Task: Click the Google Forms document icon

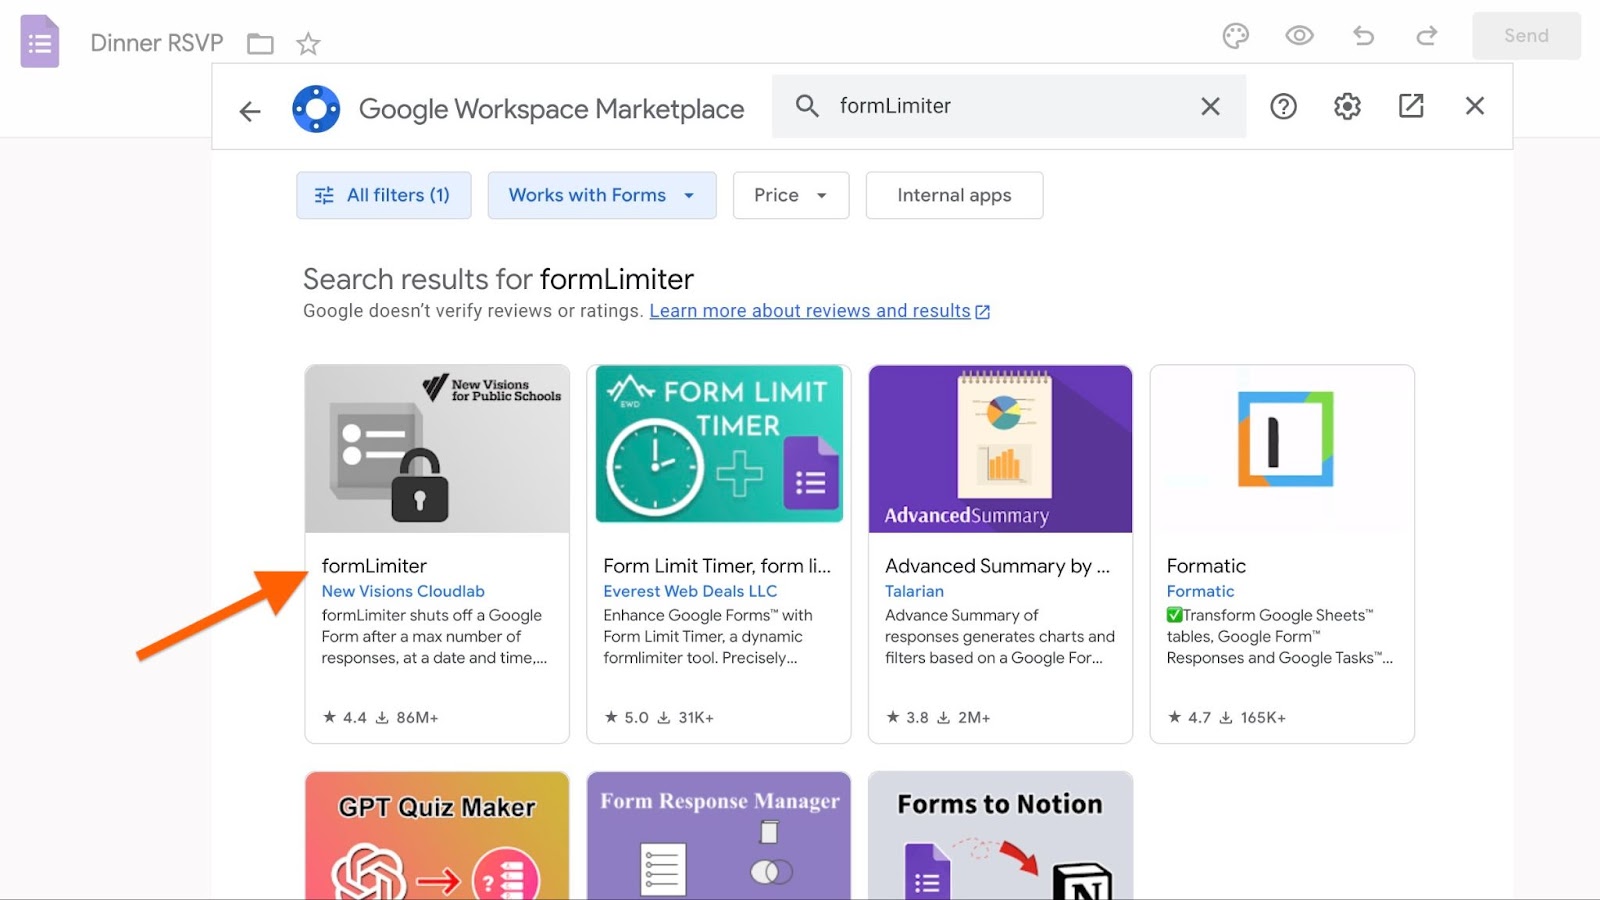Action: [x=40, y=42]
